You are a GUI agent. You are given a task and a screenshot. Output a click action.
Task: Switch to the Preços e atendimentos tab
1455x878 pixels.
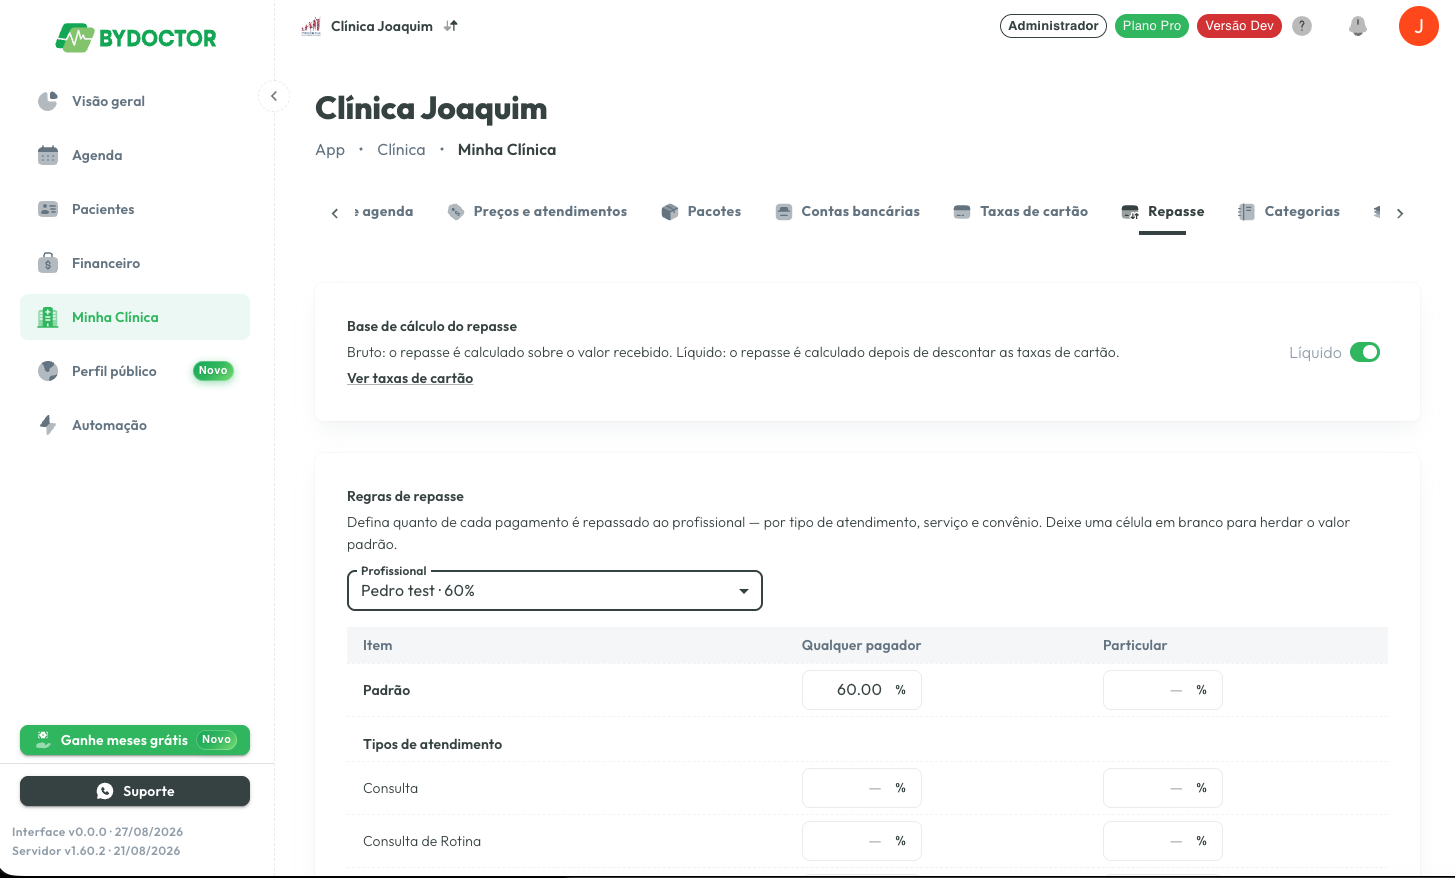coord(537,212)
